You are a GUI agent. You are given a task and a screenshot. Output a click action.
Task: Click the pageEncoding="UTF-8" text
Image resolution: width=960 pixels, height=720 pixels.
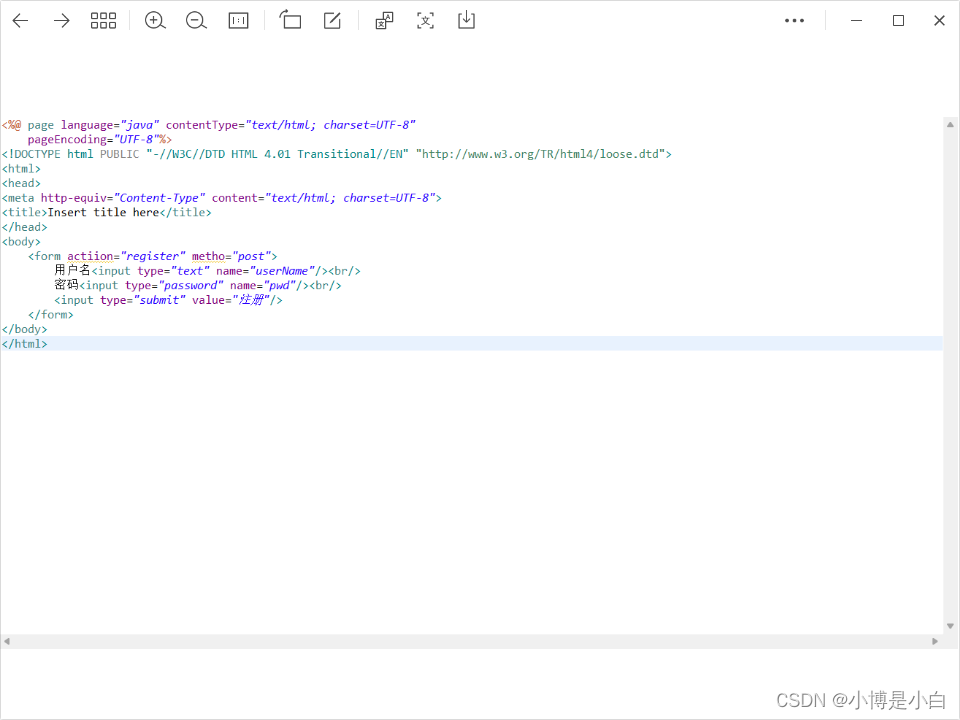[x=93, y=140]
